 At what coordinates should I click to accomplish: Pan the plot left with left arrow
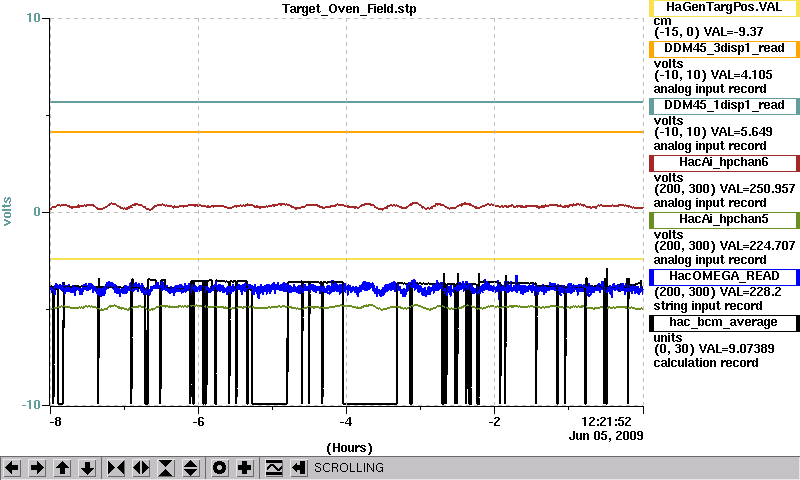tap(12, 468)
